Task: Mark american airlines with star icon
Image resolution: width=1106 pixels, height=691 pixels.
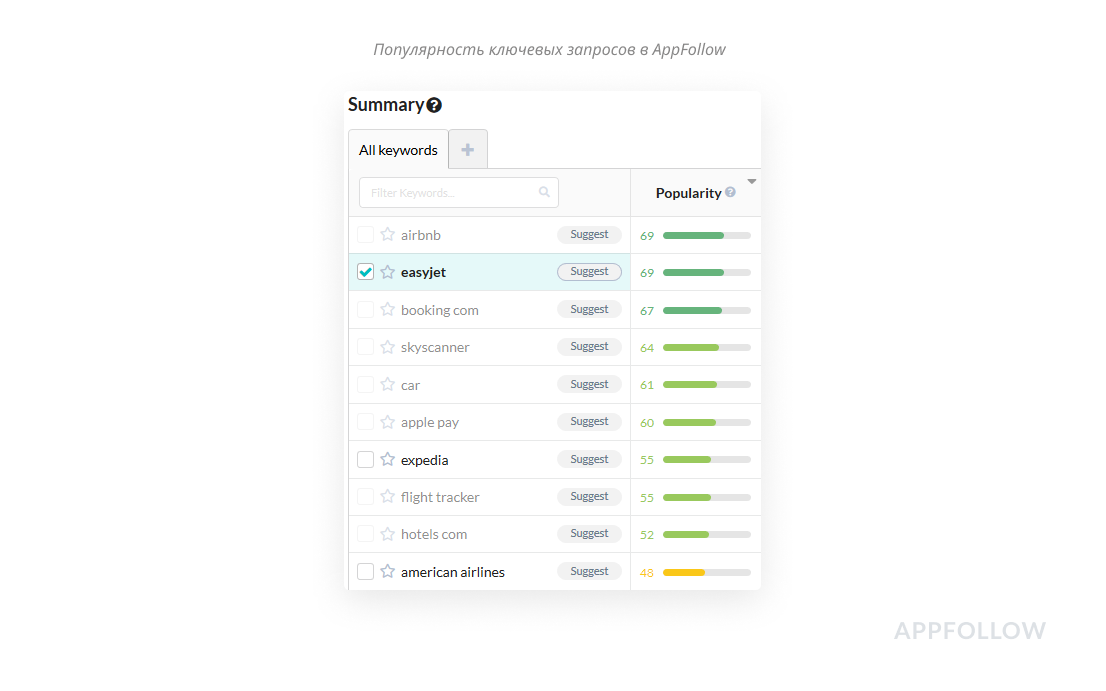Action: tap(387, 572)
